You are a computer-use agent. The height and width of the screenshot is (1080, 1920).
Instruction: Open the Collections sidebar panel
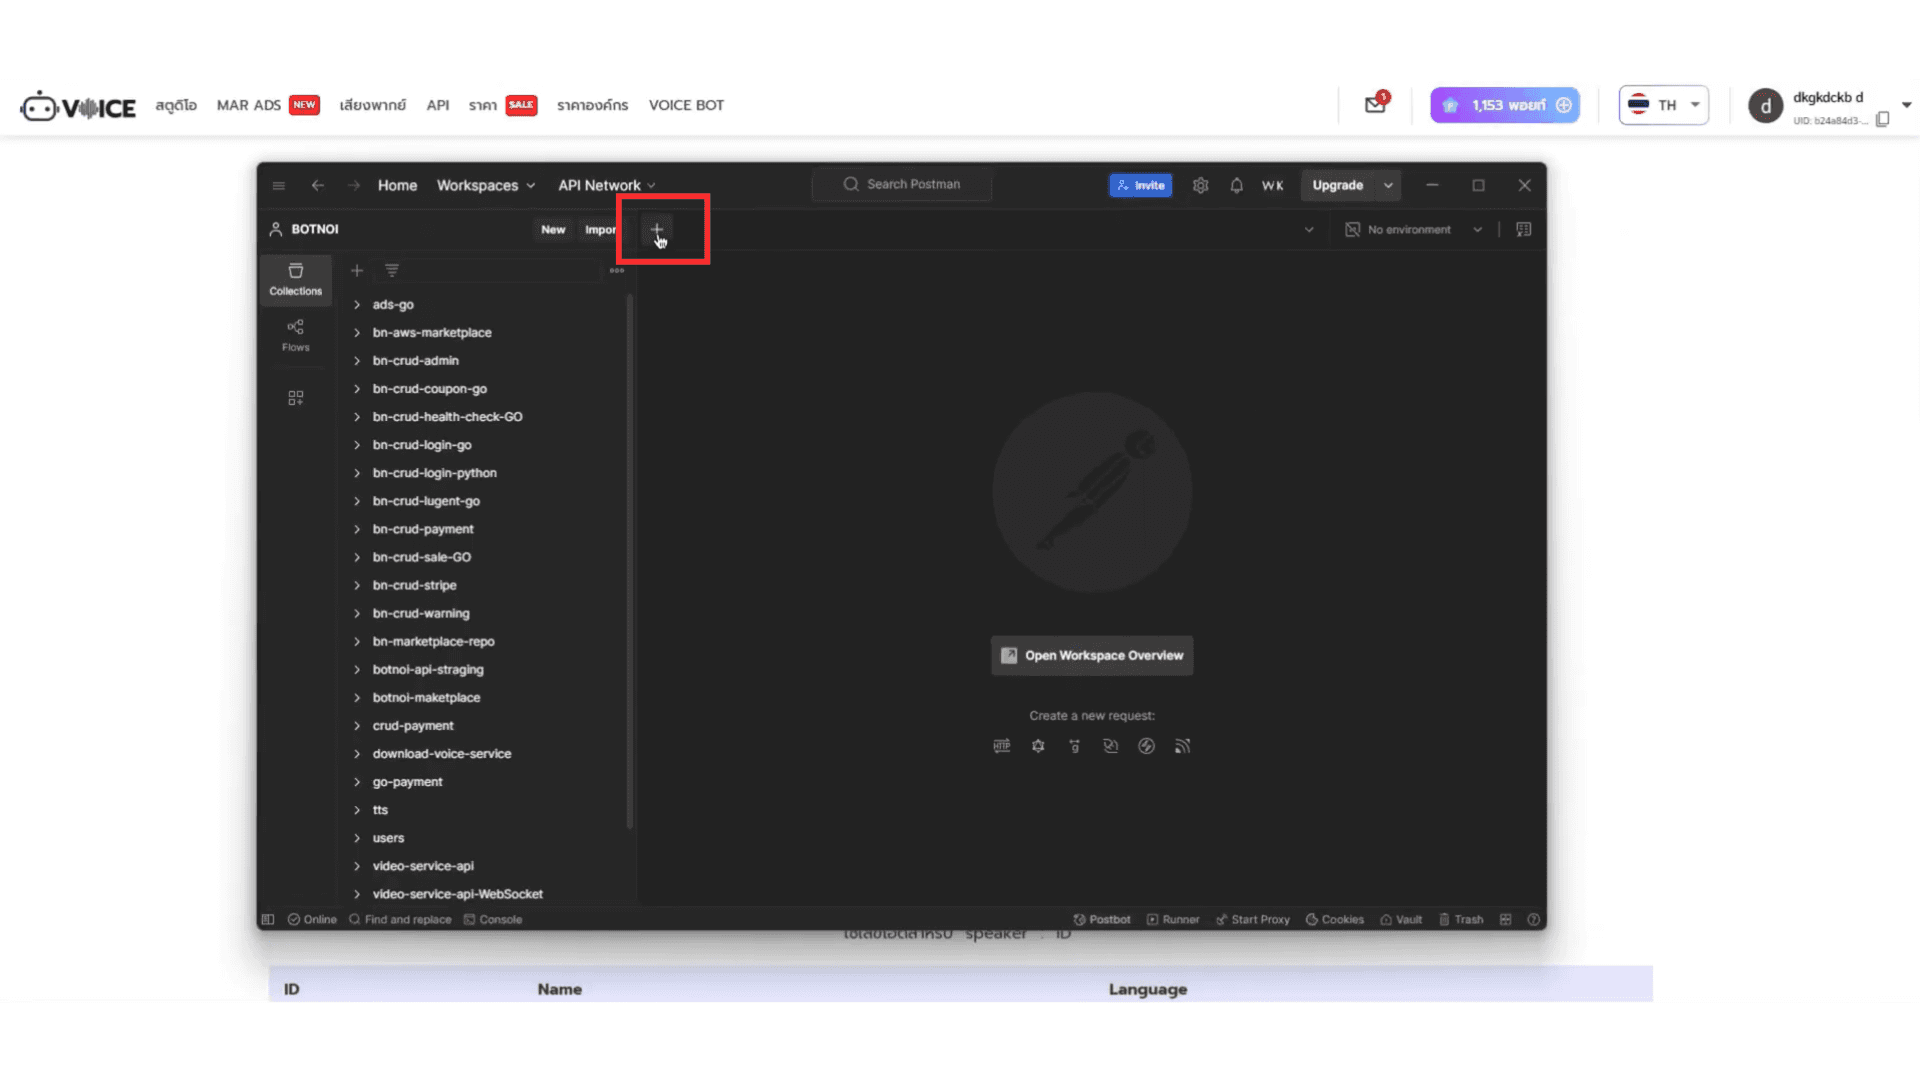[295, 279]
